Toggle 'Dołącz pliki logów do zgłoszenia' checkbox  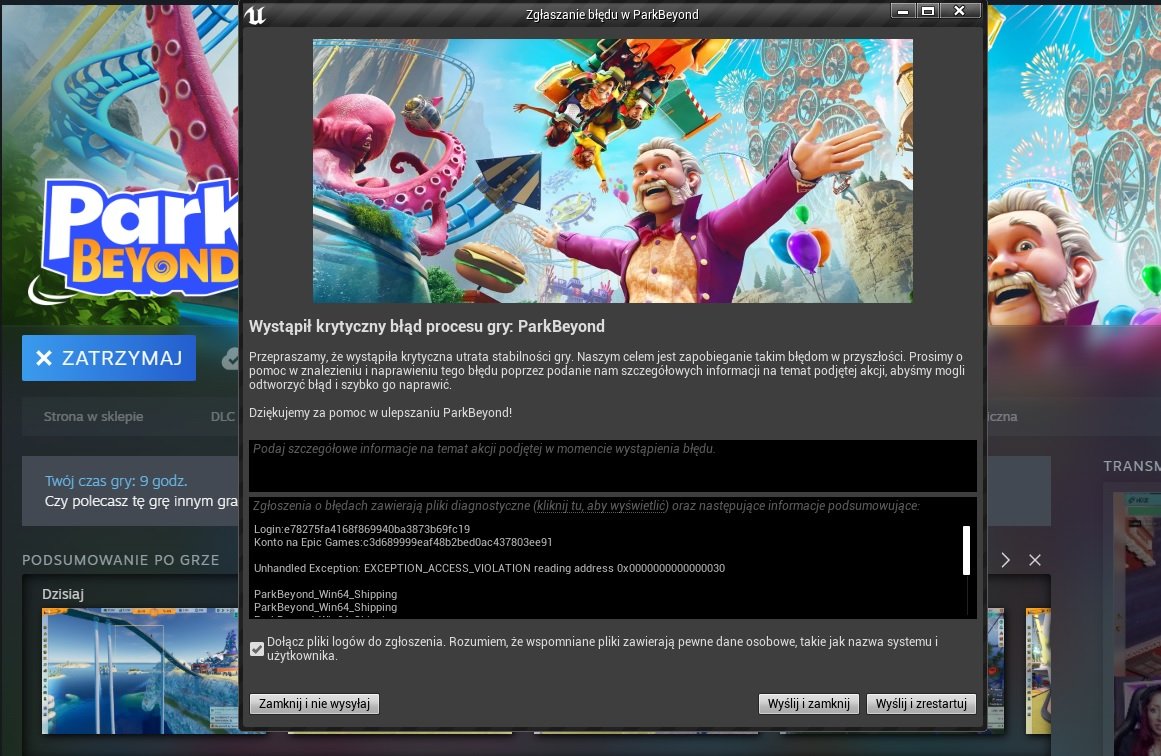tap(257, 649)
